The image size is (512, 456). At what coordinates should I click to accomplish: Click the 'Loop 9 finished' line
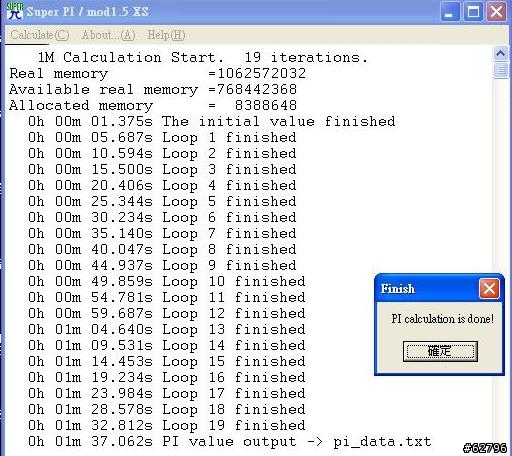(162, 266)
